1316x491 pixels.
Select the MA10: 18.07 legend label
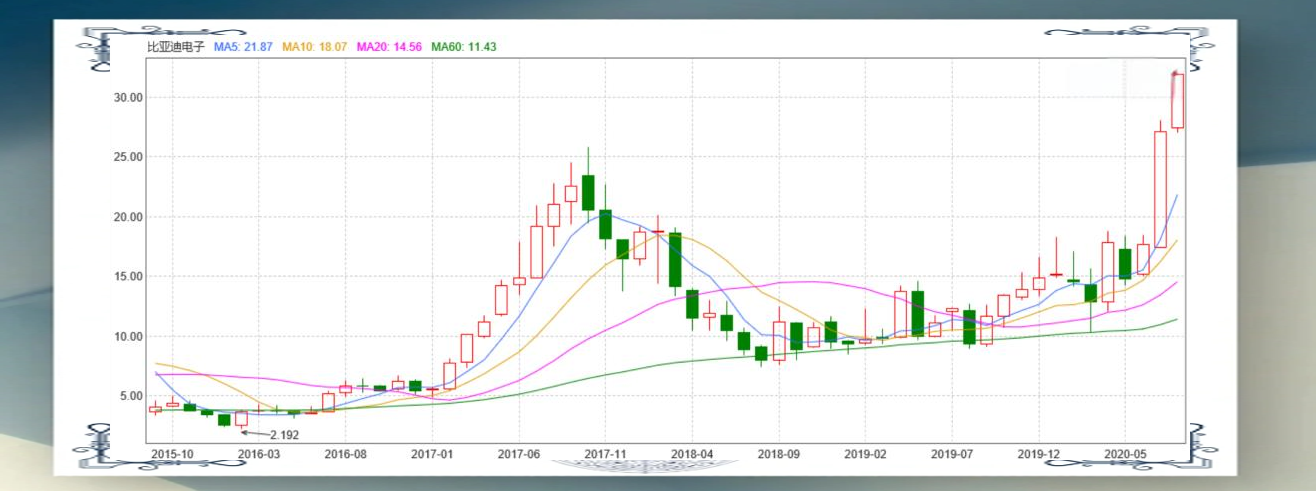click(x=314, y=47)
